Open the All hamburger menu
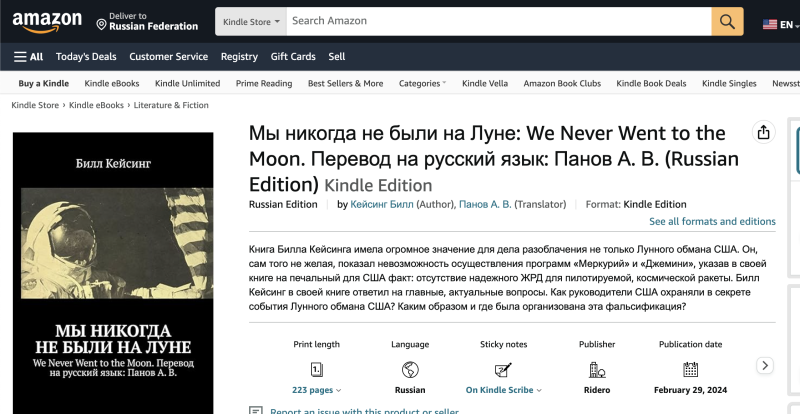800x414 pixels. click(28, 57)
